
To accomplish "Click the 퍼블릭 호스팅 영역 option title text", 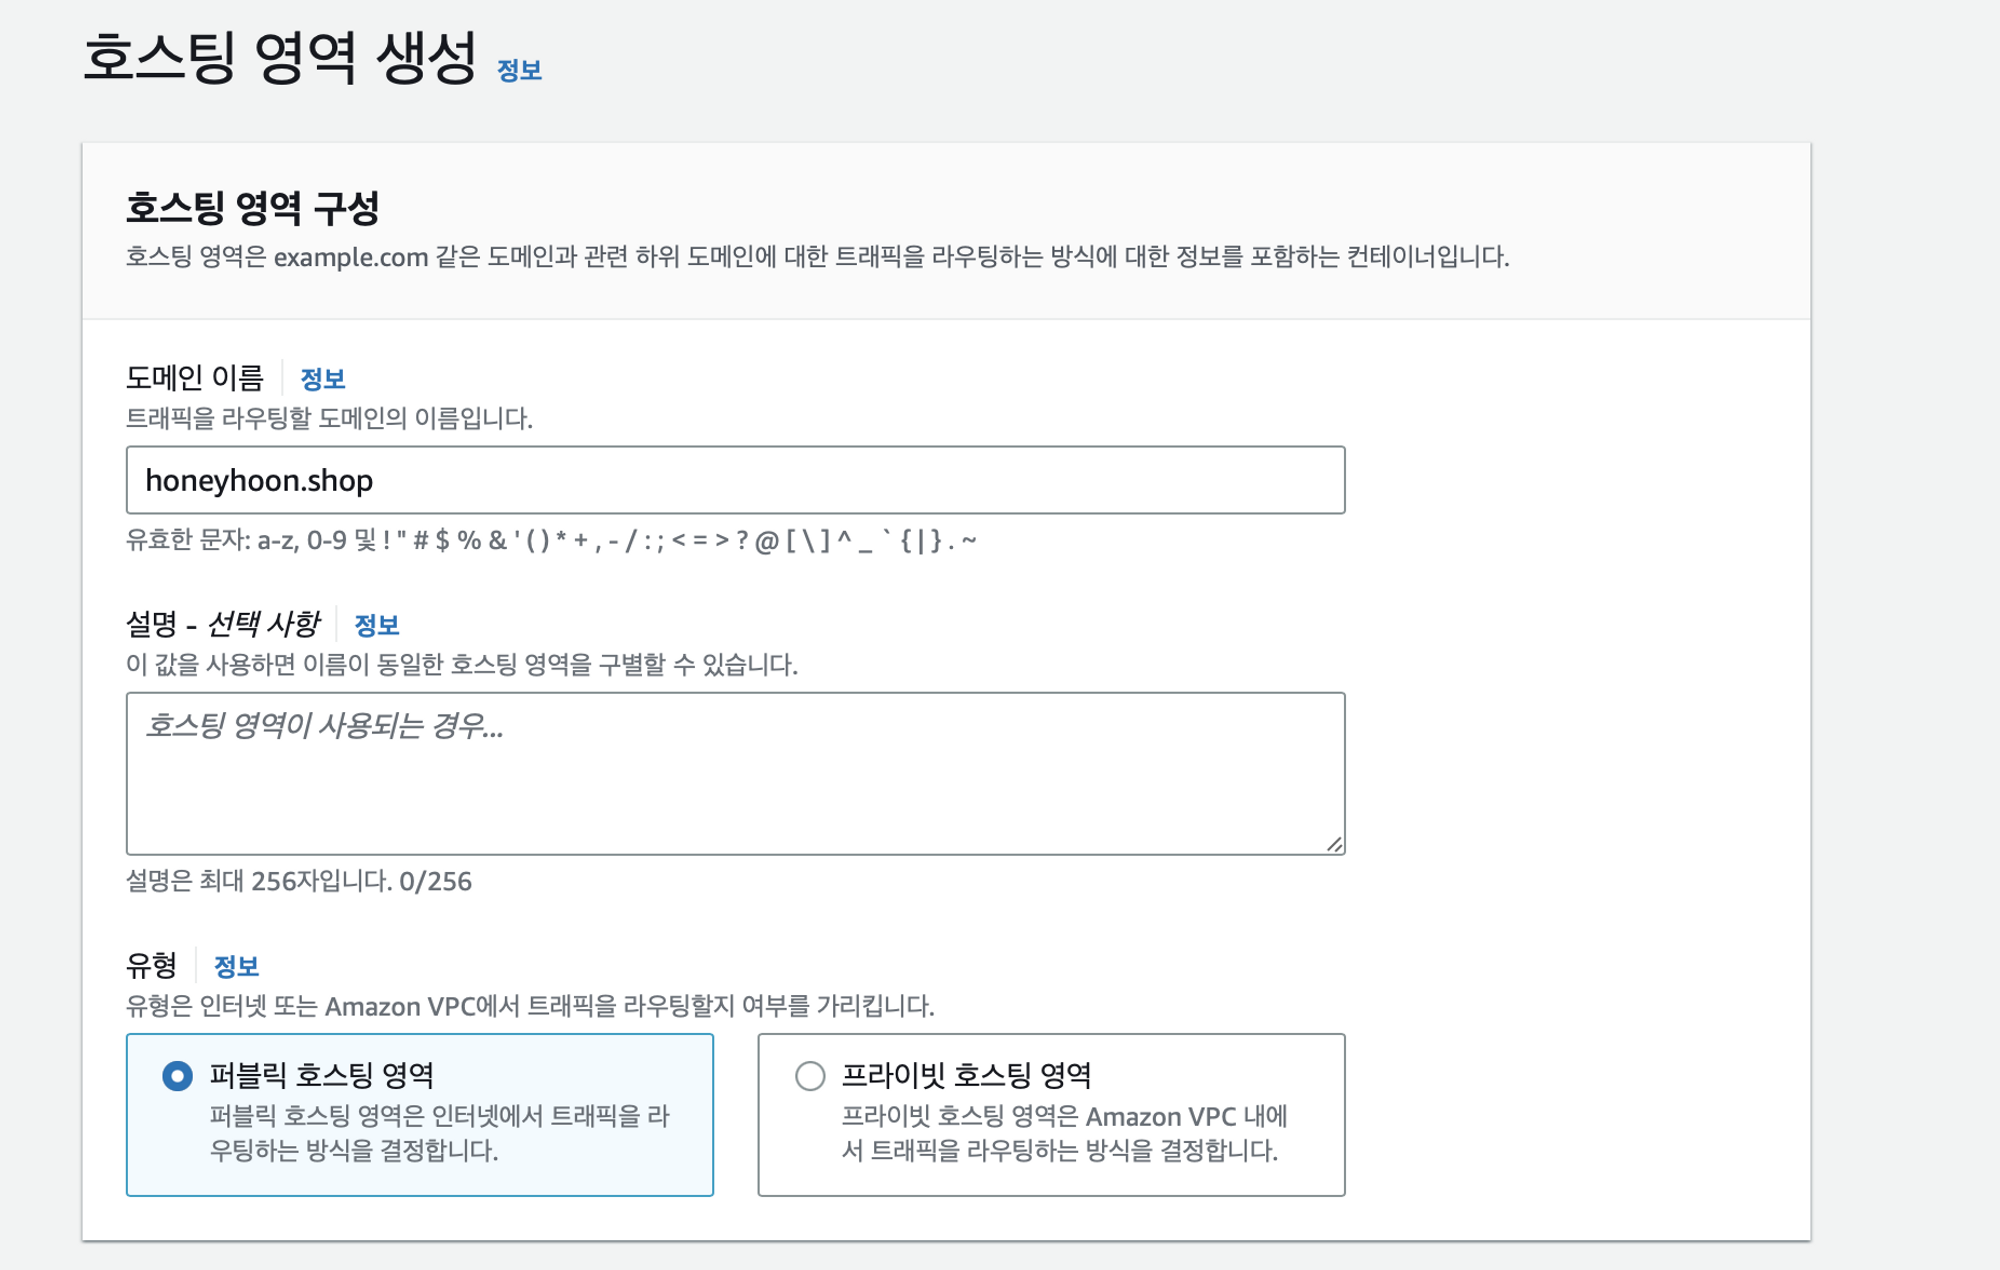I will click(x=321, y=1076).
